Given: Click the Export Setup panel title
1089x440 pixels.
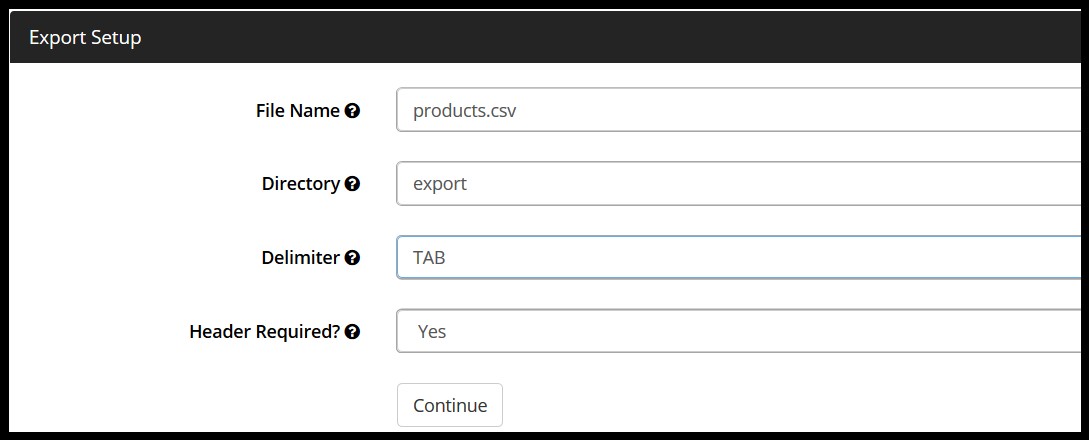Looking at the screenshot, I should pyautogui.click(x=85, y=38).
